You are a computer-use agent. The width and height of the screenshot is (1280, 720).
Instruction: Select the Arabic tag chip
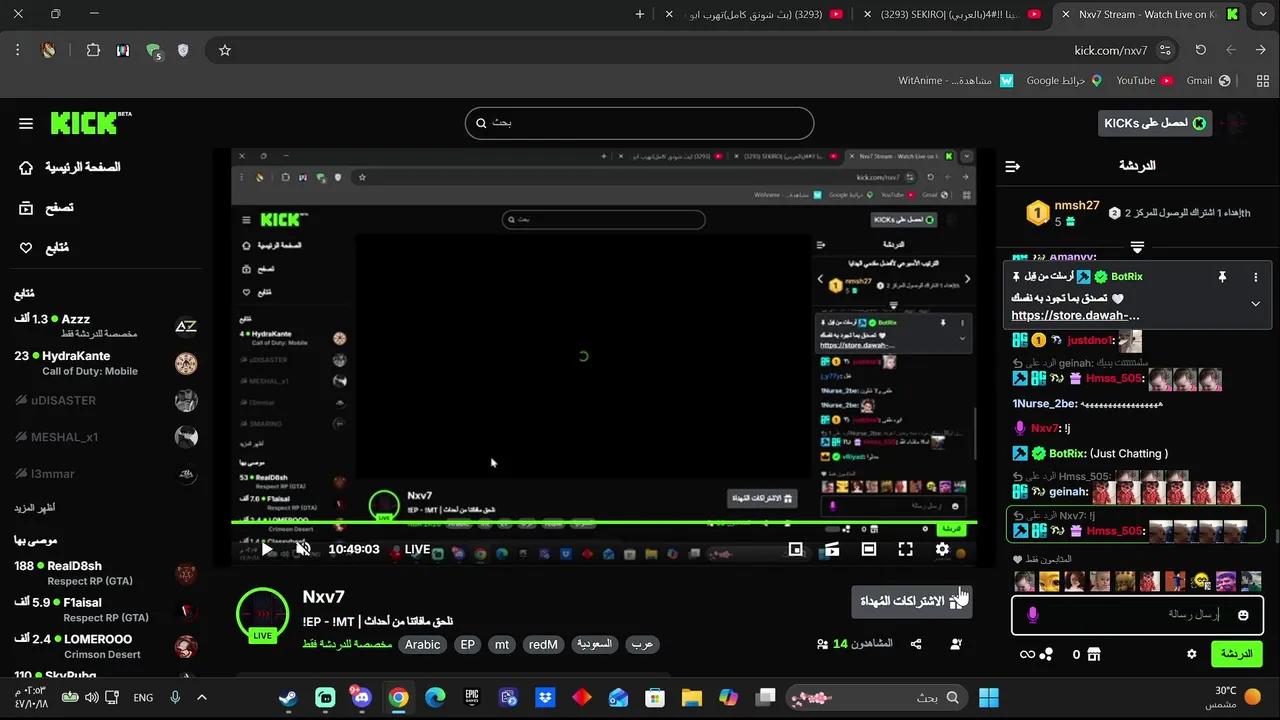click(422, 645)
